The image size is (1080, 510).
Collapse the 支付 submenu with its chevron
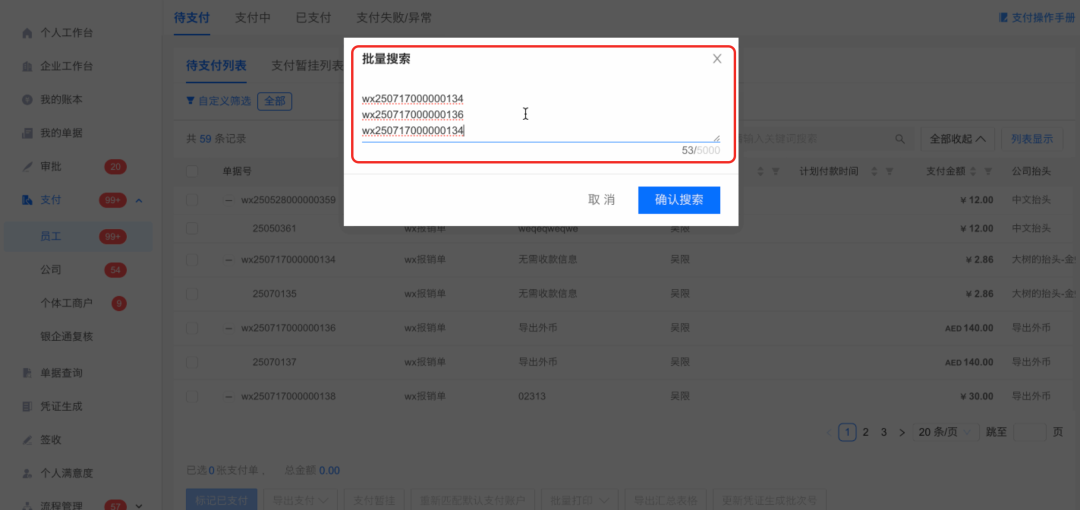coord(139,201)
